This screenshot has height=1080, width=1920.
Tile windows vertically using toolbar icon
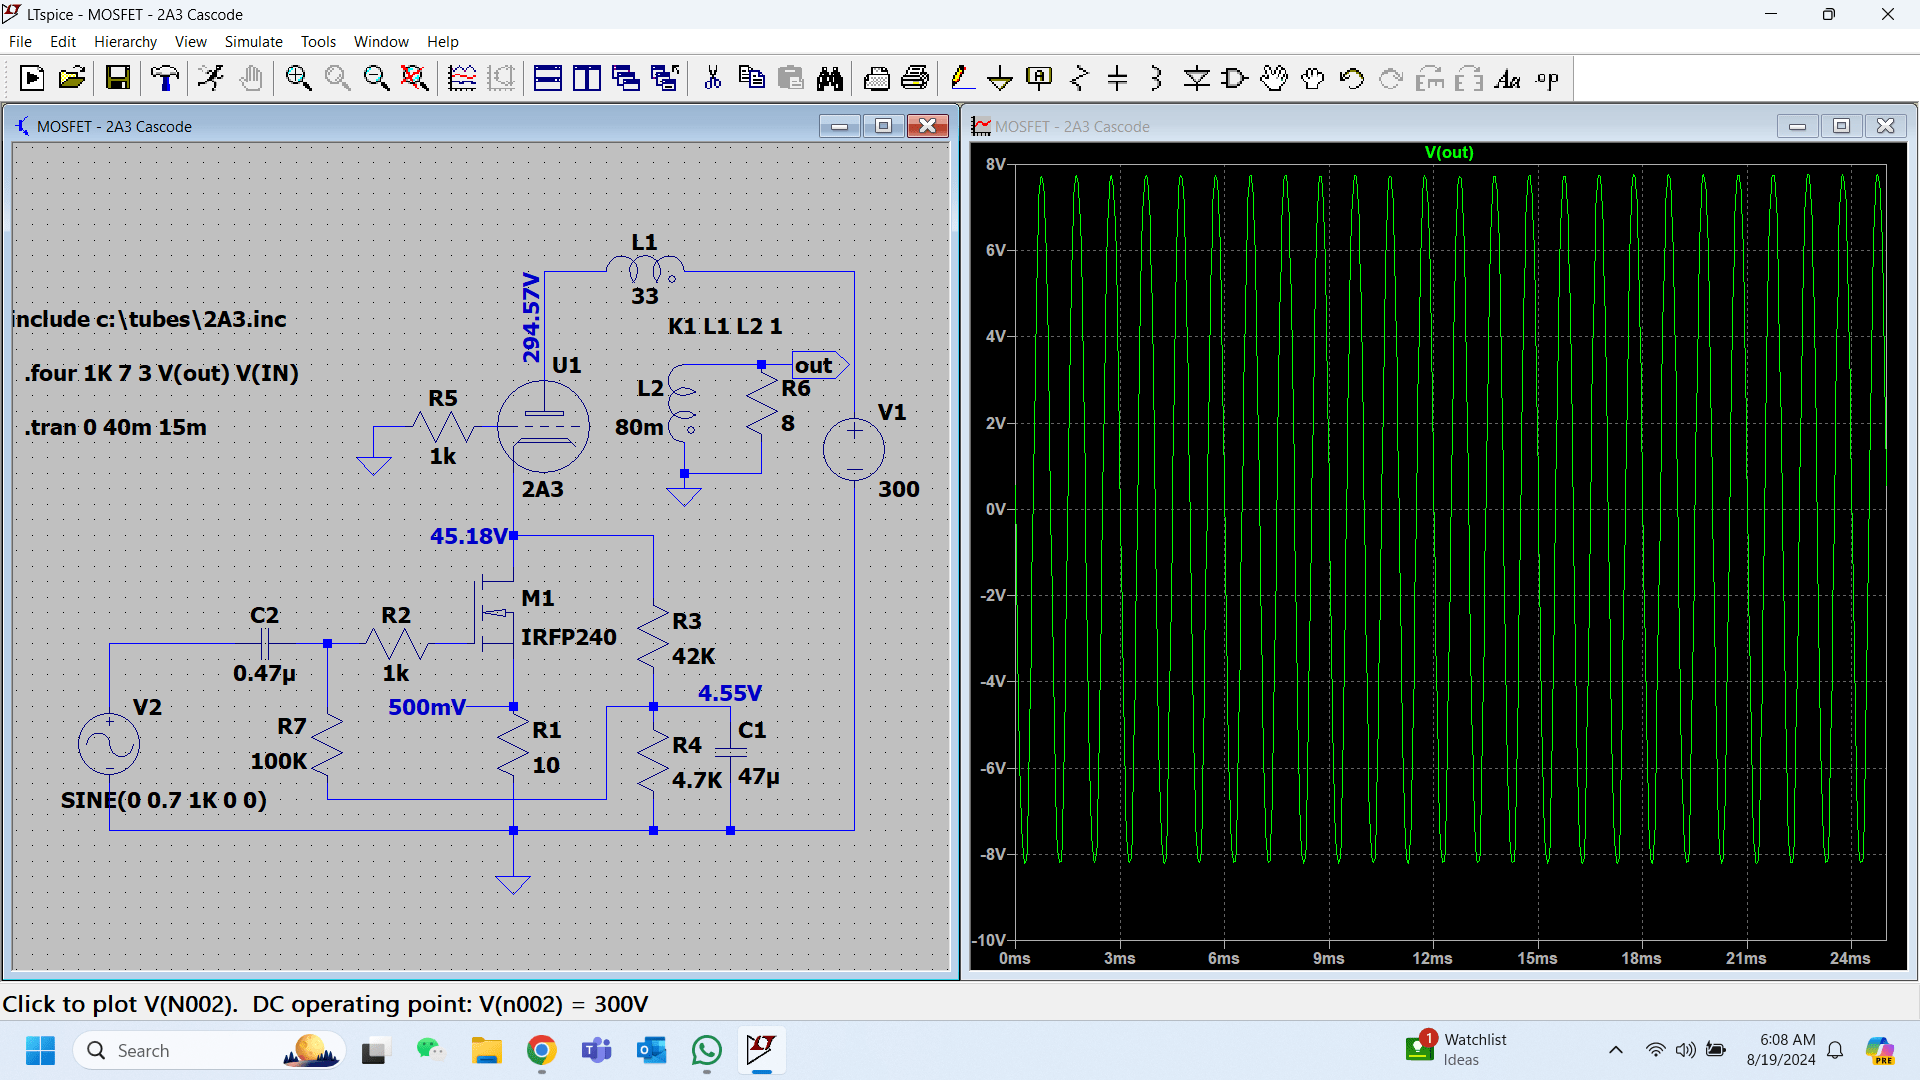coord(587,78)
